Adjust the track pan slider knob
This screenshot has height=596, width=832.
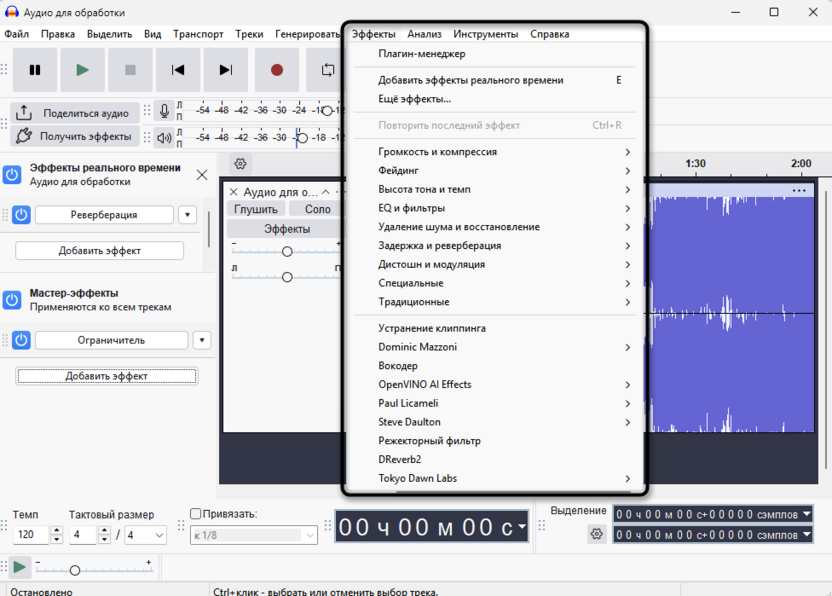(287, 277)
